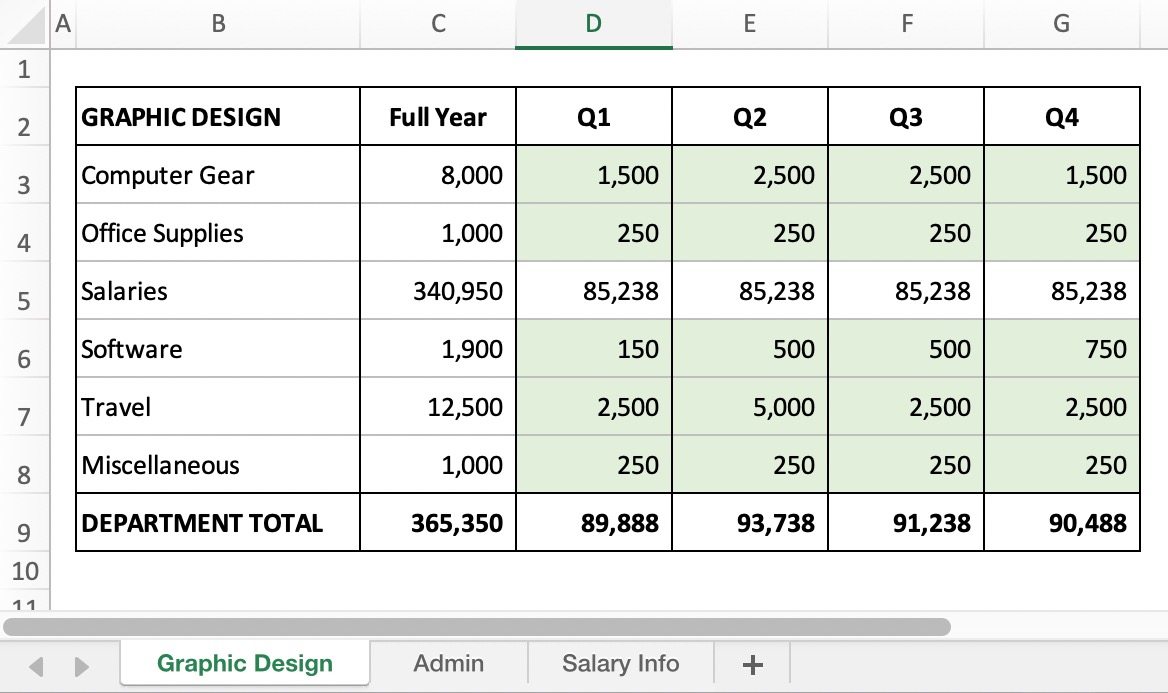Select the Salaries label cell
This screenshot has width=1168, height=693.
[218, 291]
